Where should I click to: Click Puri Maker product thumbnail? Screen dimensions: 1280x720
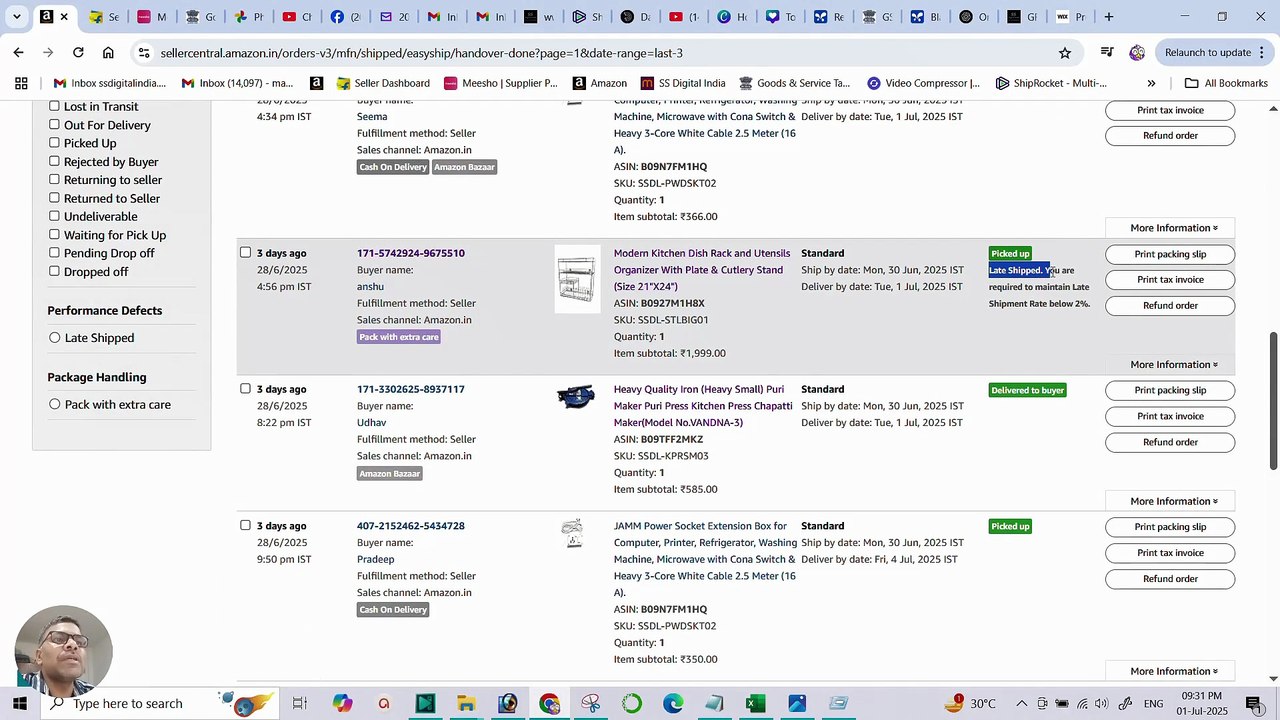pos(576,397)
